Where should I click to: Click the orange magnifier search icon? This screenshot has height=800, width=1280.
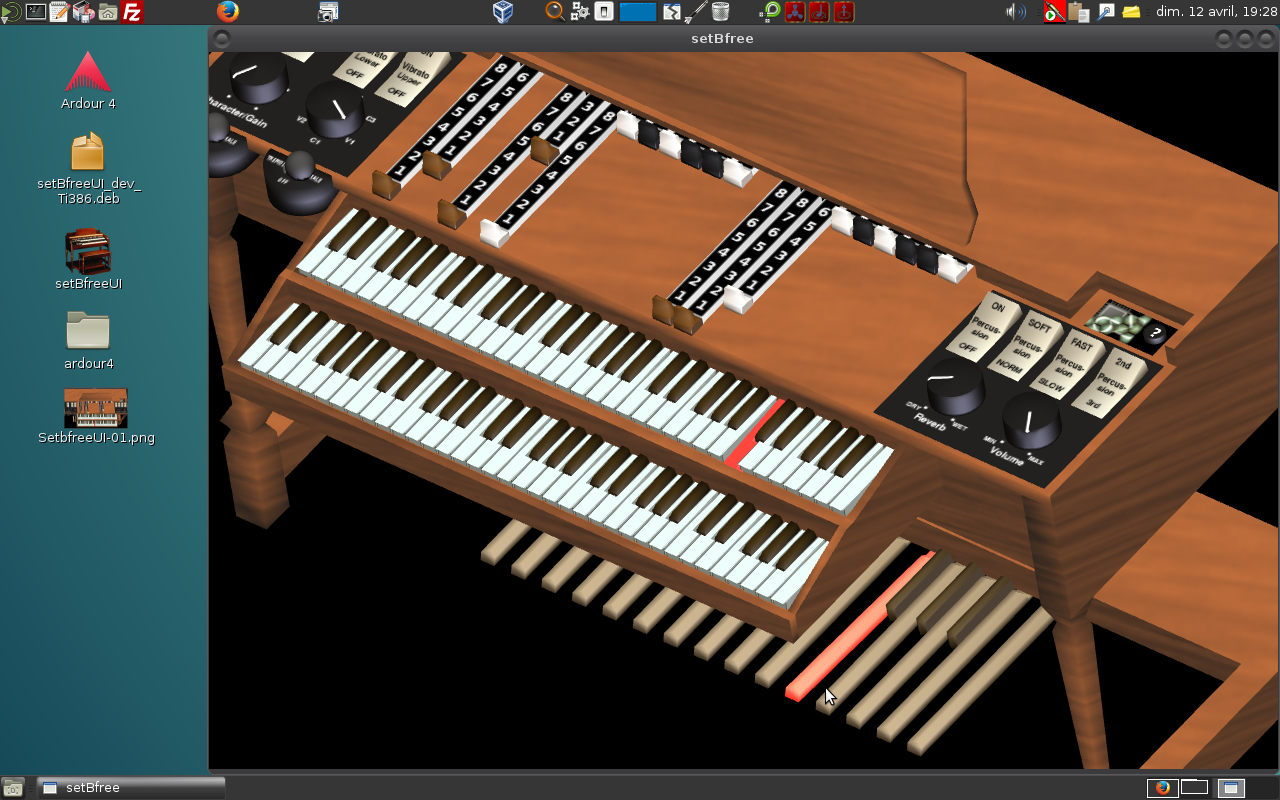554,12
